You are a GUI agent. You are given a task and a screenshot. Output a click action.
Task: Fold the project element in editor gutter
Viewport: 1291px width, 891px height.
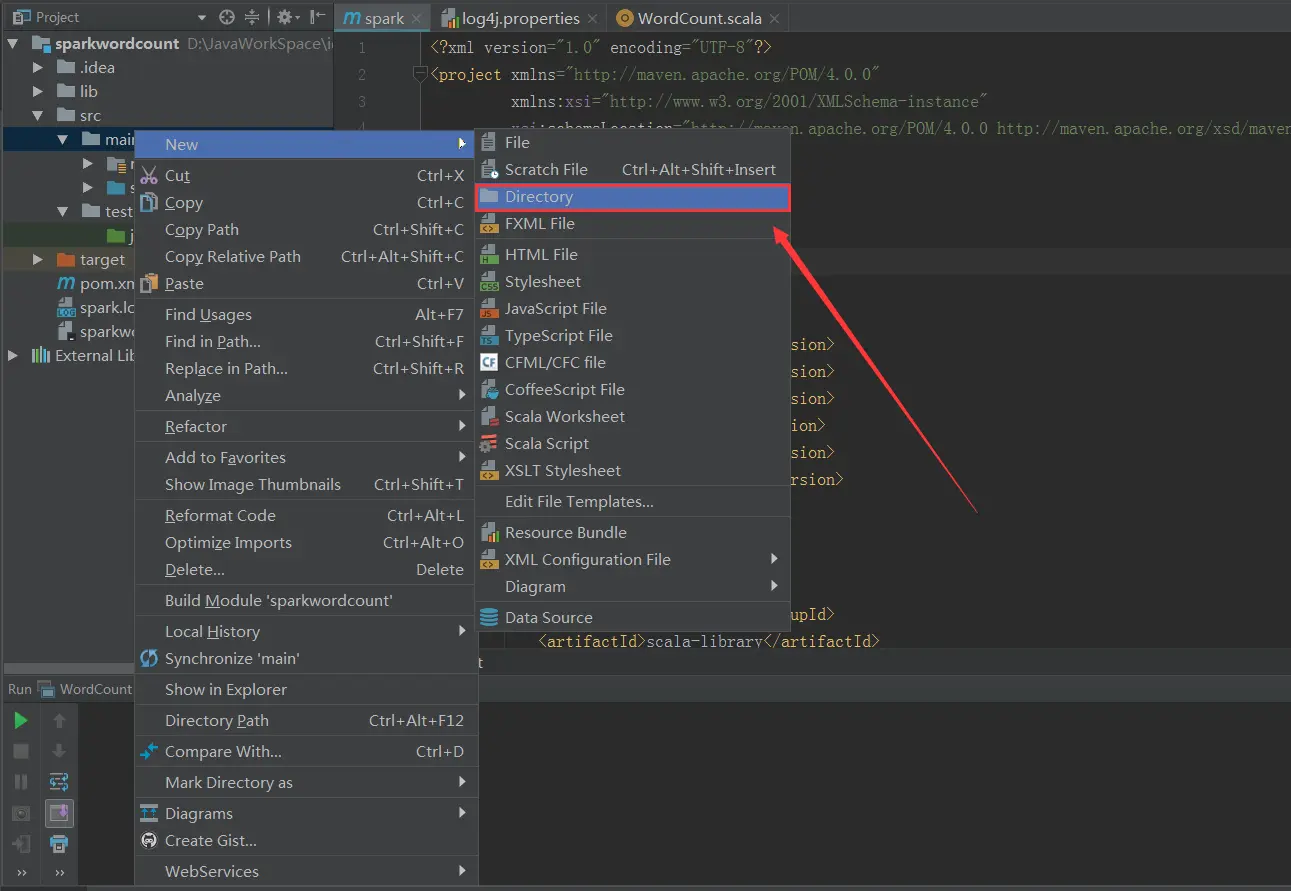(x=421, y=73)
